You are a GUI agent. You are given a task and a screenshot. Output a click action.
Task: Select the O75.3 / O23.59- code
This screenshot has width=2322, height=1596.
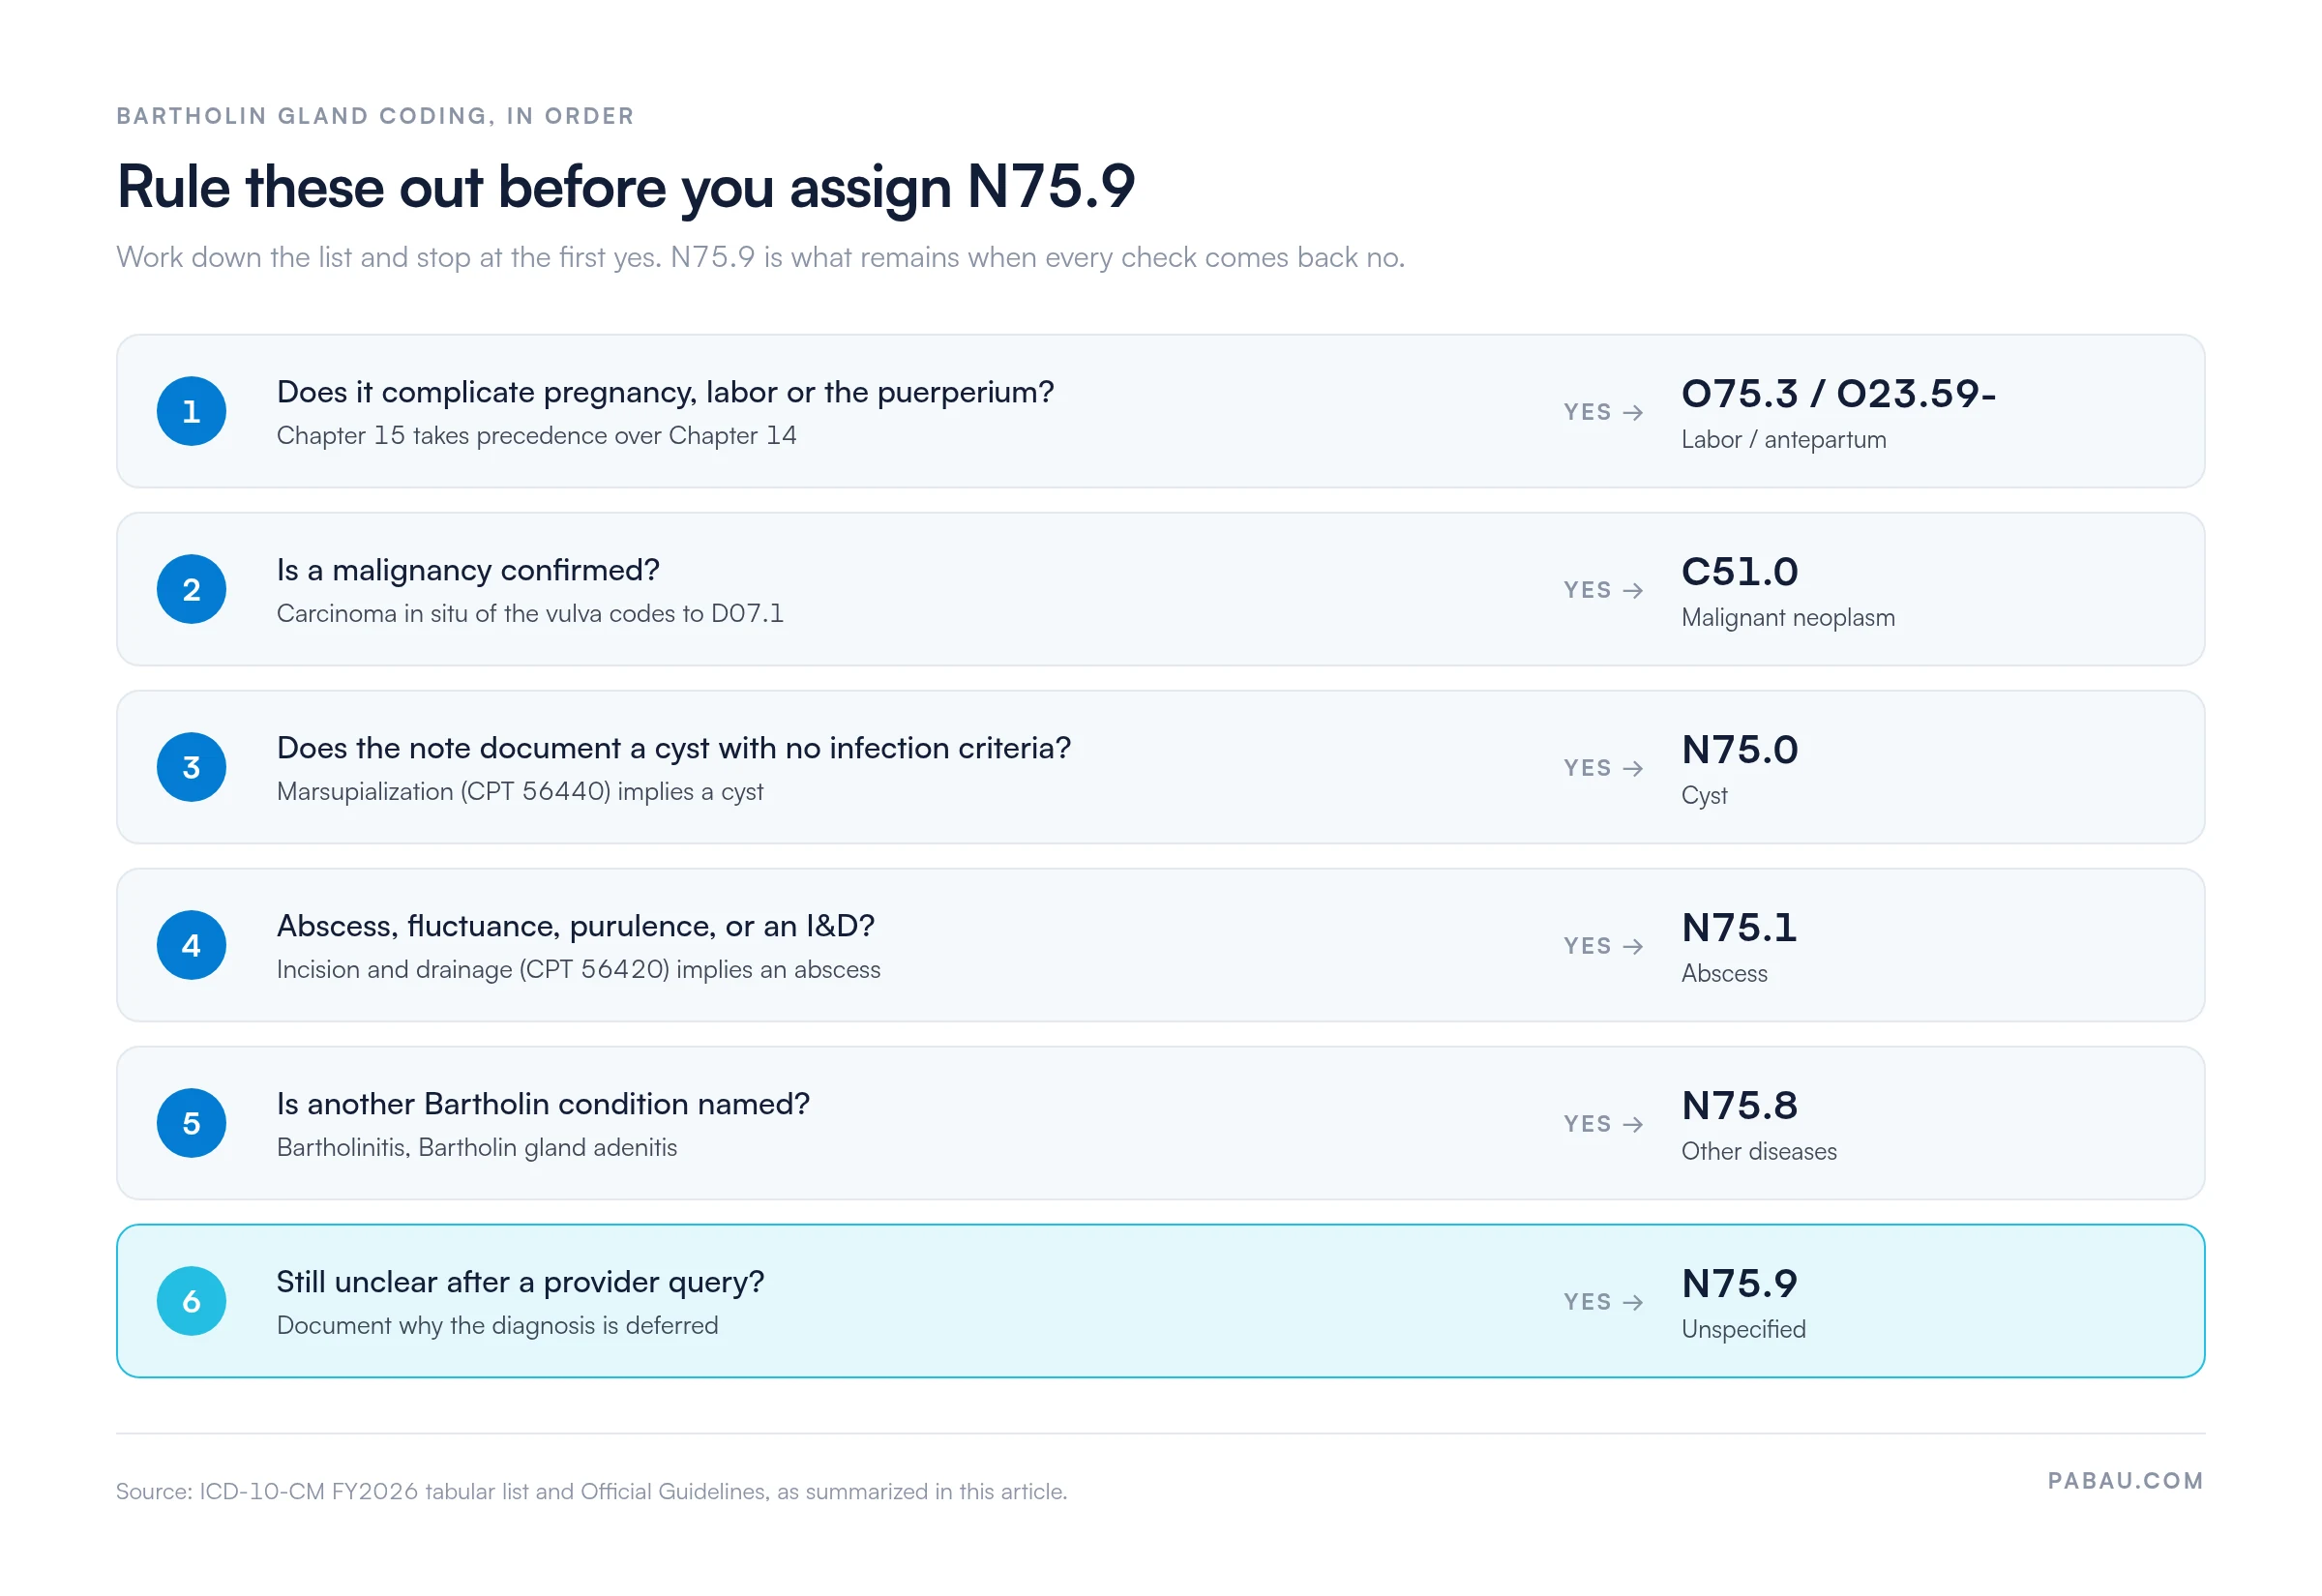pyautogui.click(x=1838, y=394)
